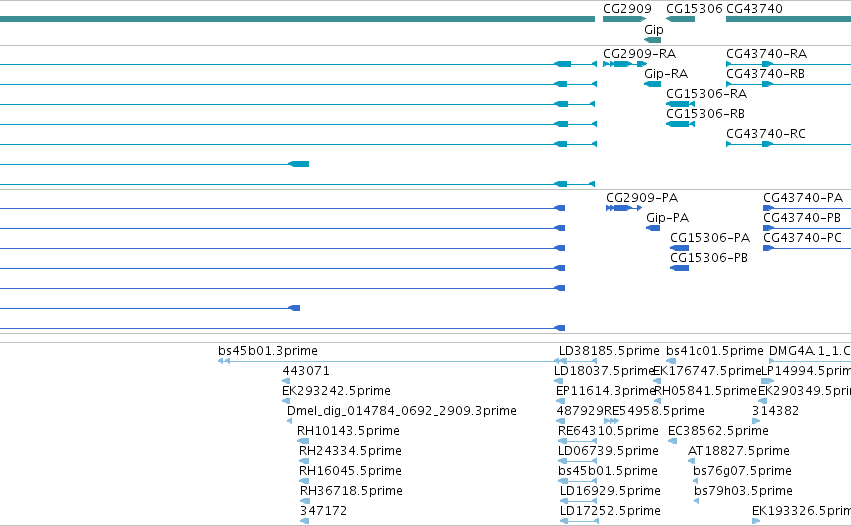The height and width of the screenshot is (526, 851).
Task: Click the RH36718.5prime EST label
Action: (x=351, y=492)
